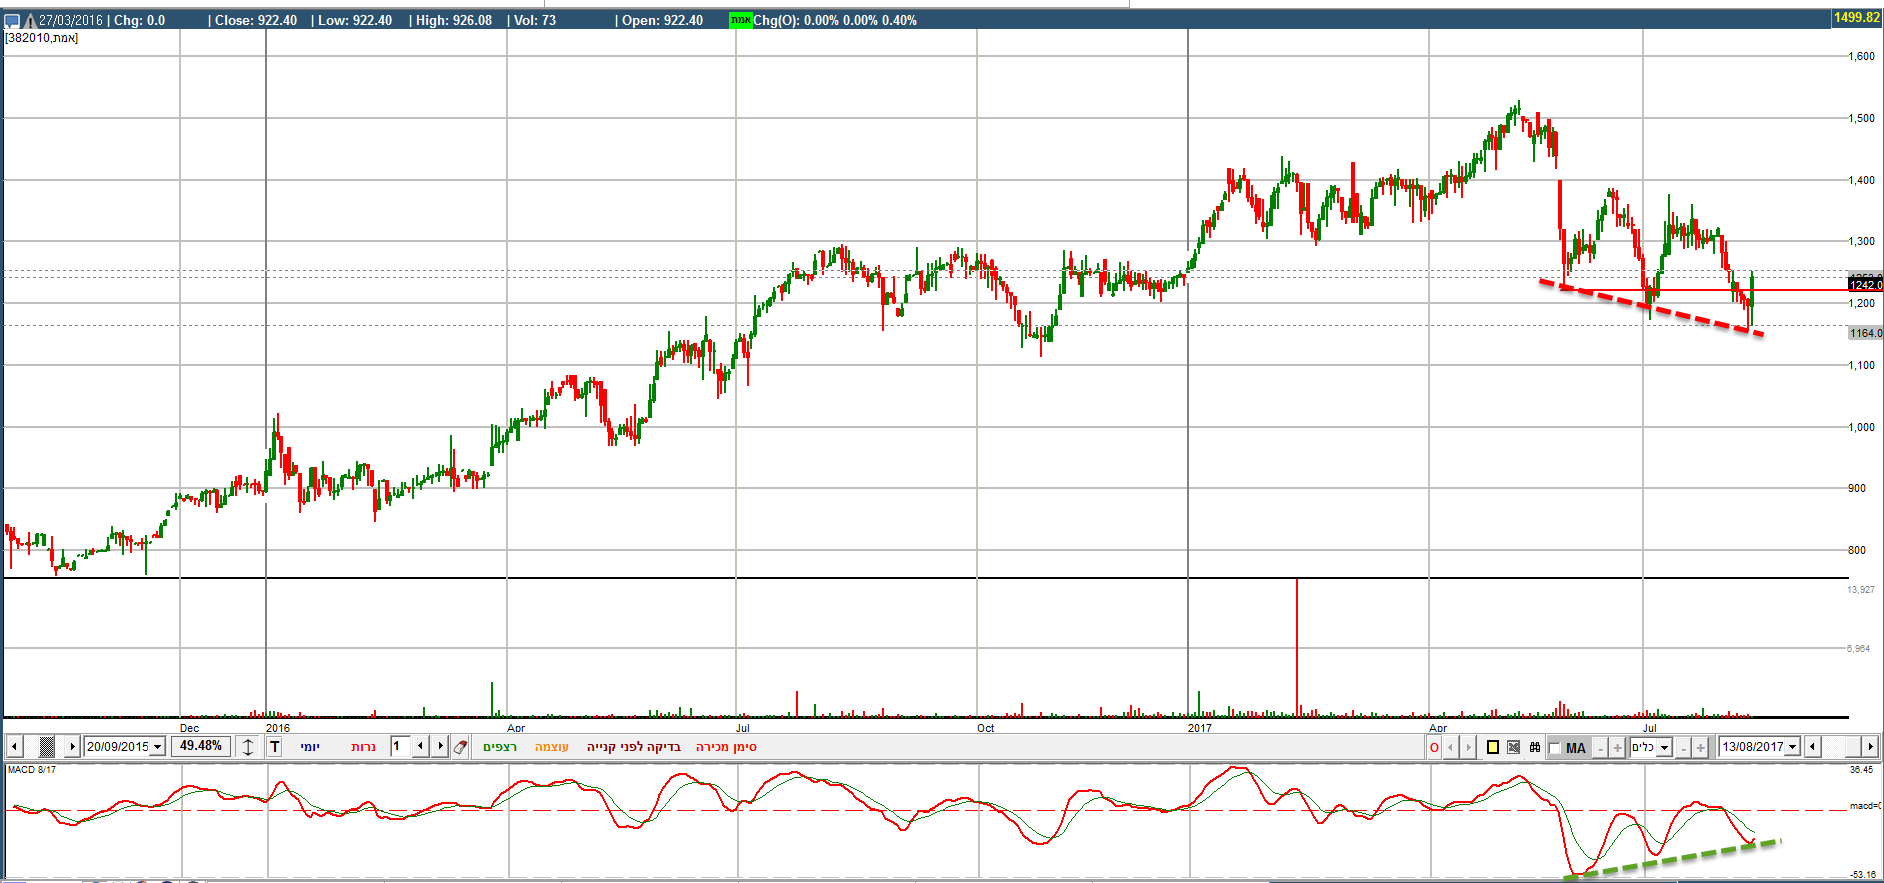Click the red O marker icon
The width and height of the screenshot is (1884, 883).
[x=1434, y=747]
